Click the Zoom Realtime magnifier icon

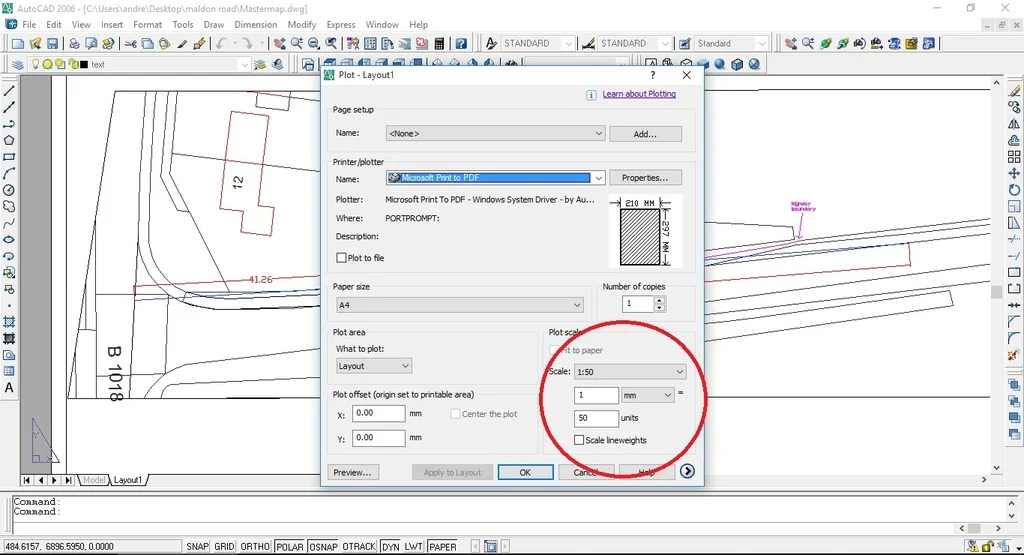tap(296, 44)
